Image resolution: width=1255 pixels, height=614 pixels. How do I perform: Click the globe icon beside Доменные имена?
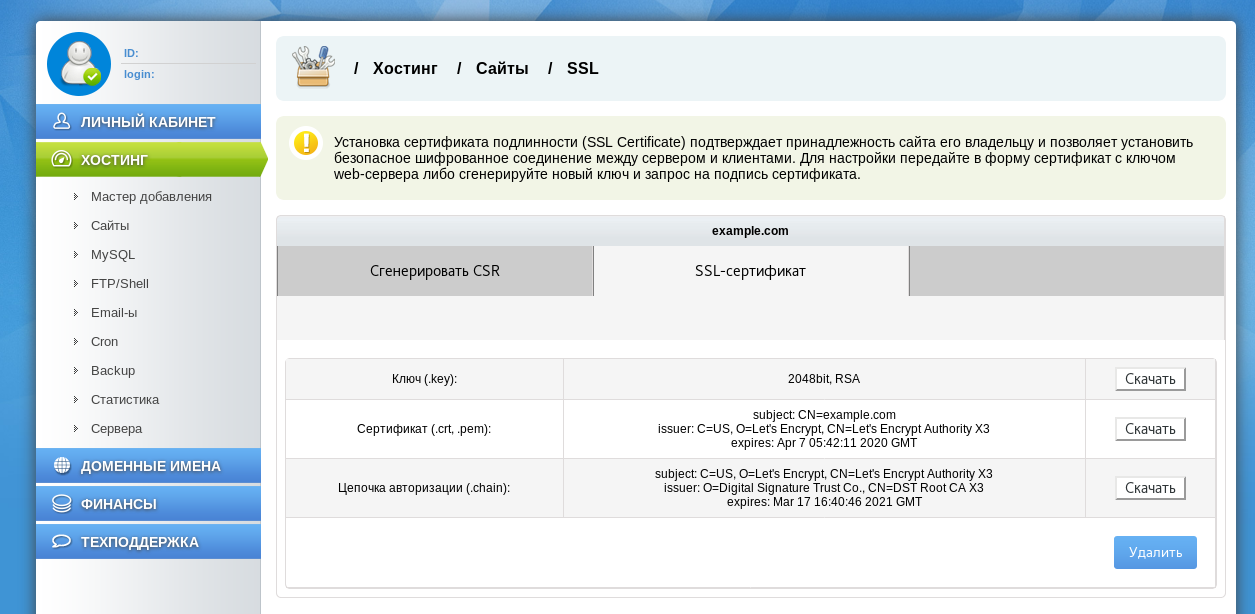pos(62,466)
